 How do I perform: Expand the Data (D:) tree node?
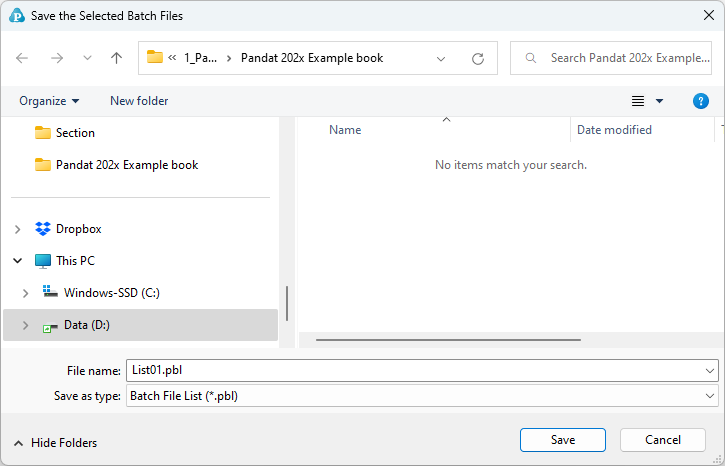tap(23, 325)
